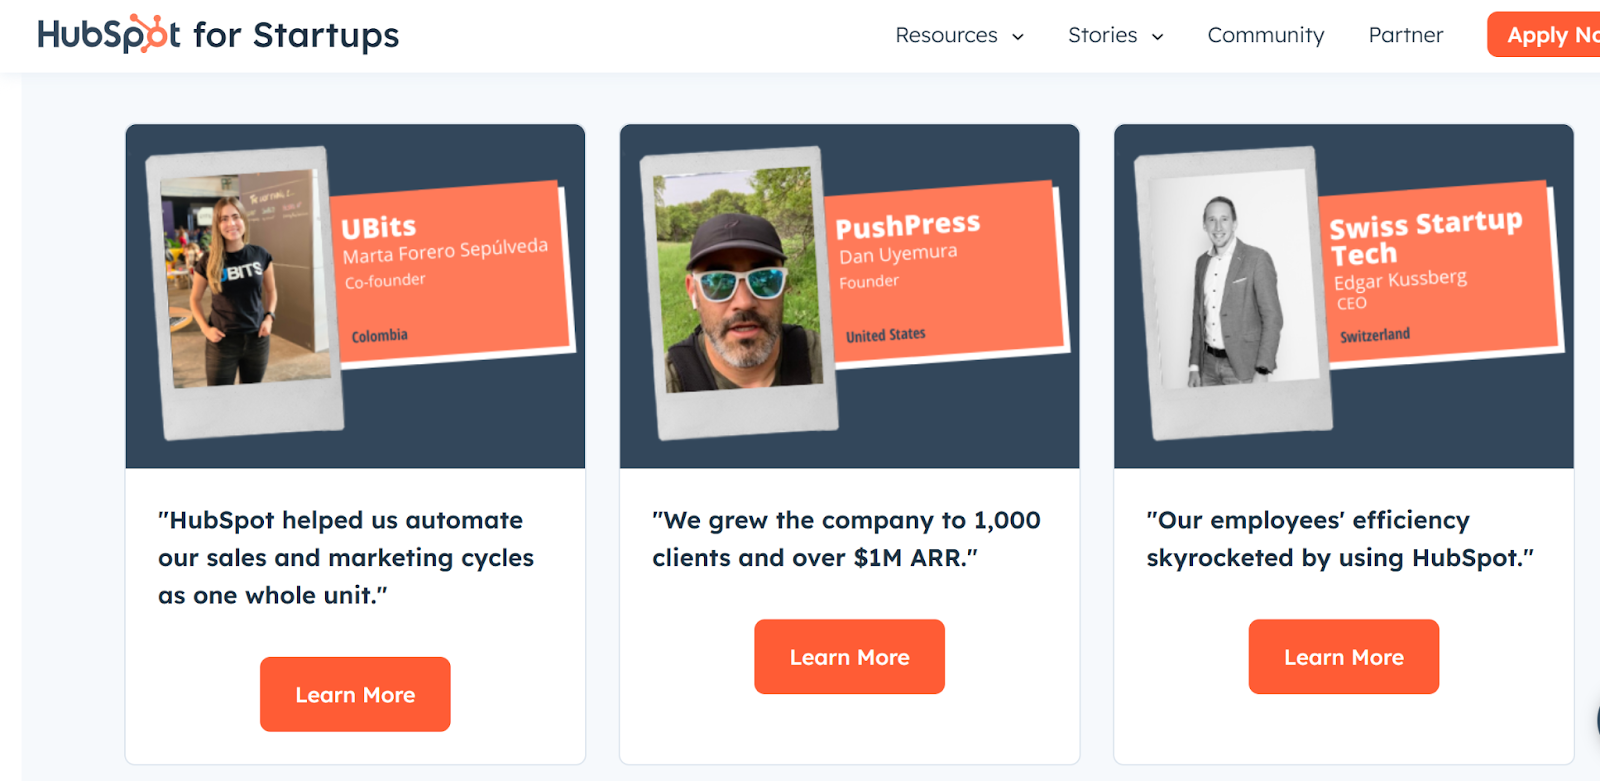The image size is (1600, 781).
Task: Click the Colombia country label
Action: point(379,336)
